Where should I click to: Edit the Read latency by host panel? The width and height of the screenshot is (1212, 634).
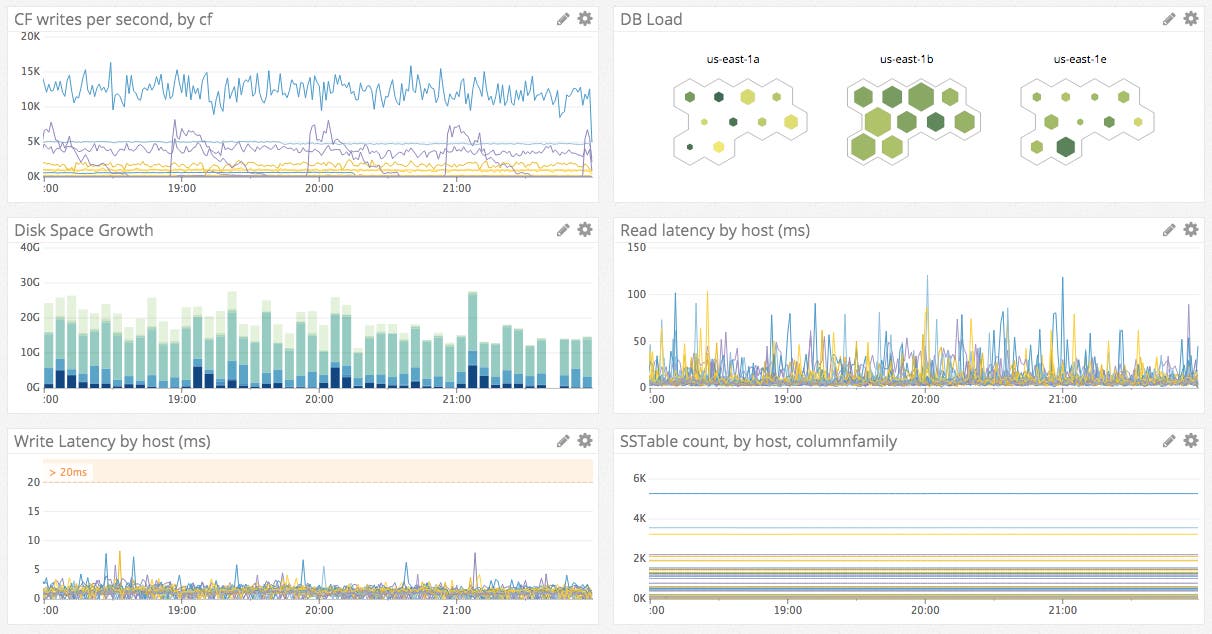[x=1169, y=229]
